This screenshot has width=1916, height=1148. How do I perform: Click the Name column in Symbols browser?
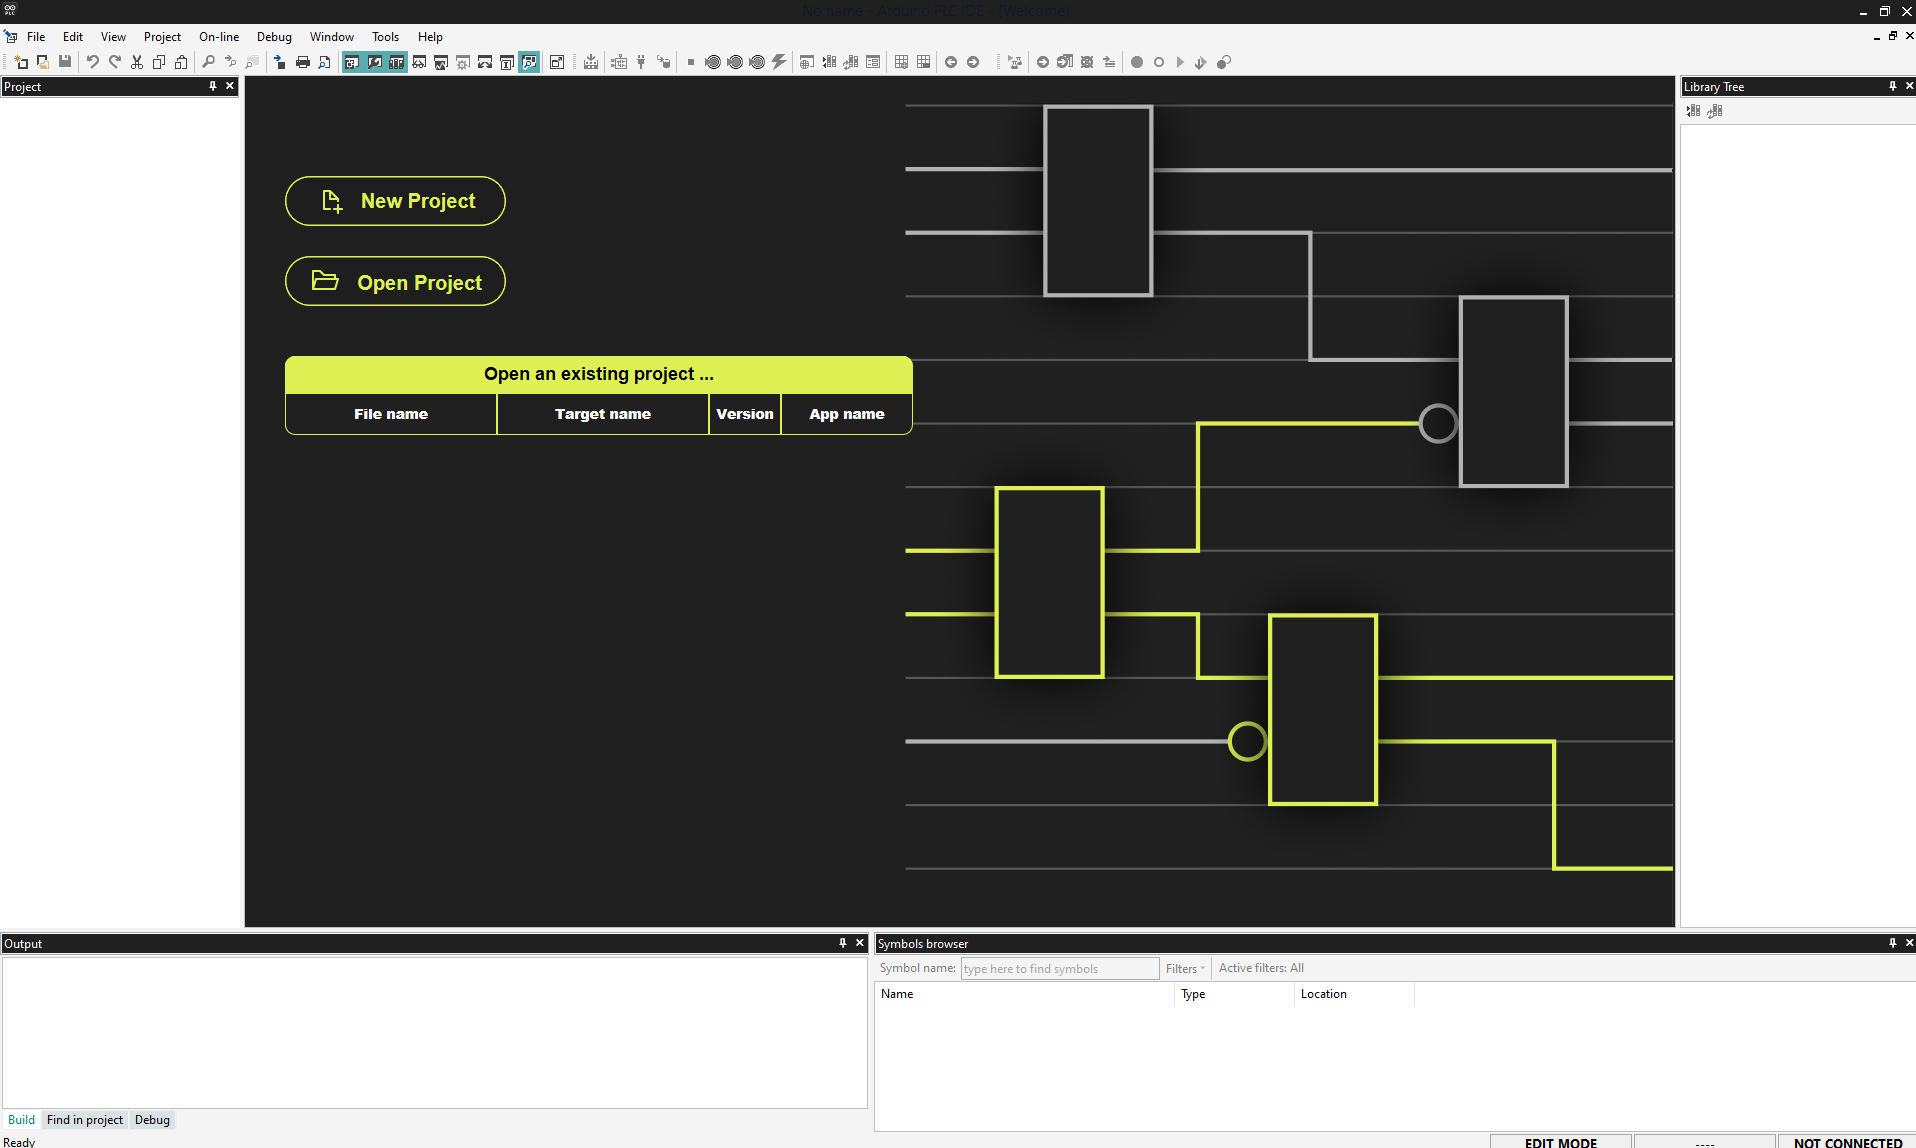coord(1024,994)
